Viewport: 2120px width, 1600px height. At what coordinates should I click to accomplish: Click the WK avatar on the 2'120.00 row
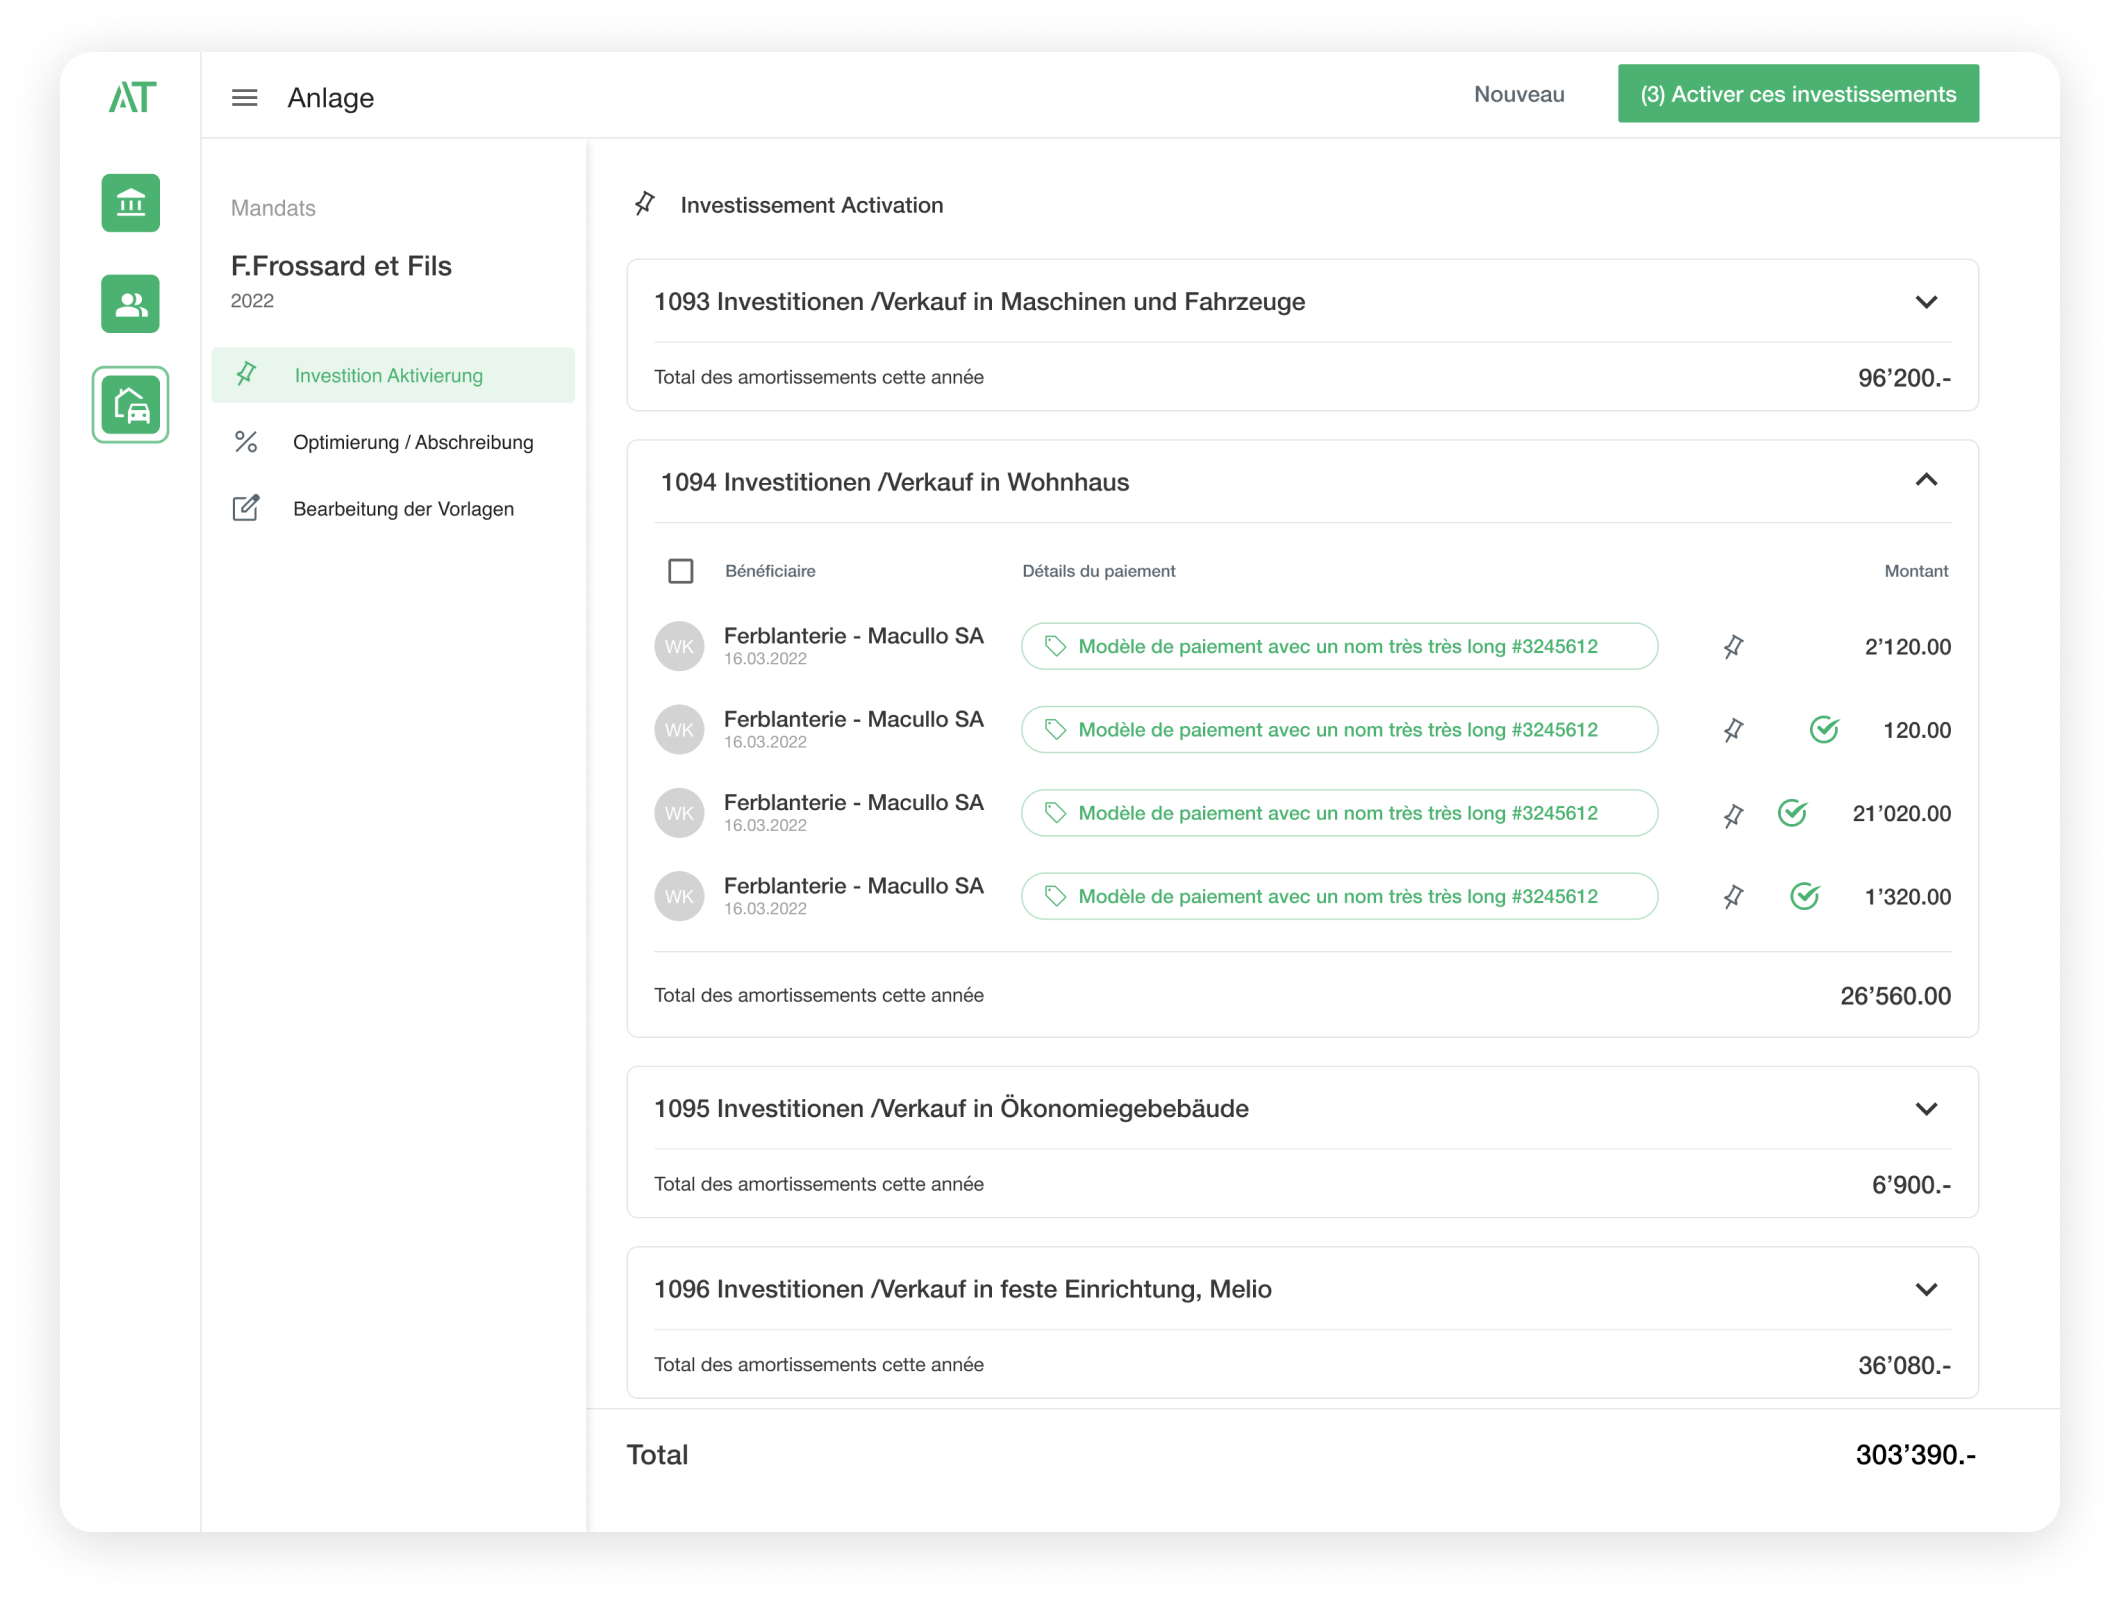point(679,647)
